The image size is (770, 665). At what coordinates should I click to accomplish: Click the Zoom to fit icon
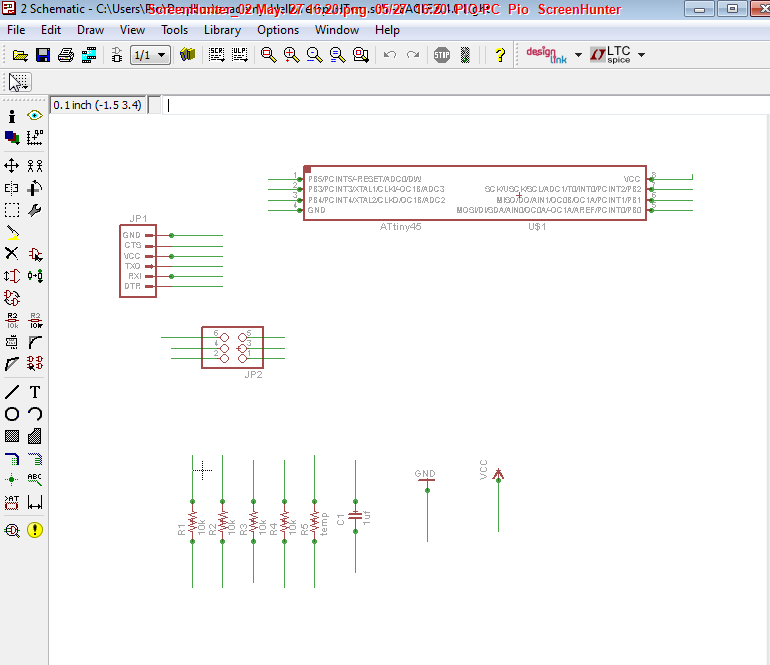pos(269,55)
